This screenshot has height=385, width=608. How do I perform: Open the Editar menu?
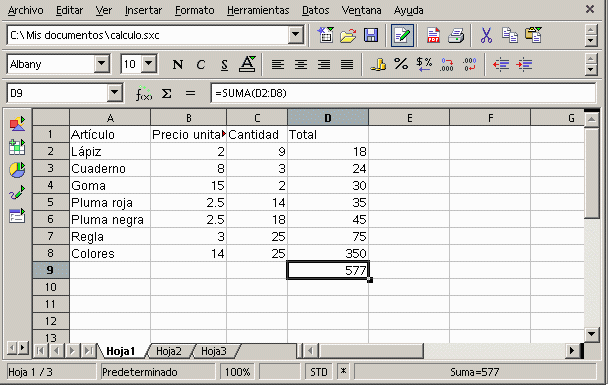point(69,10)
